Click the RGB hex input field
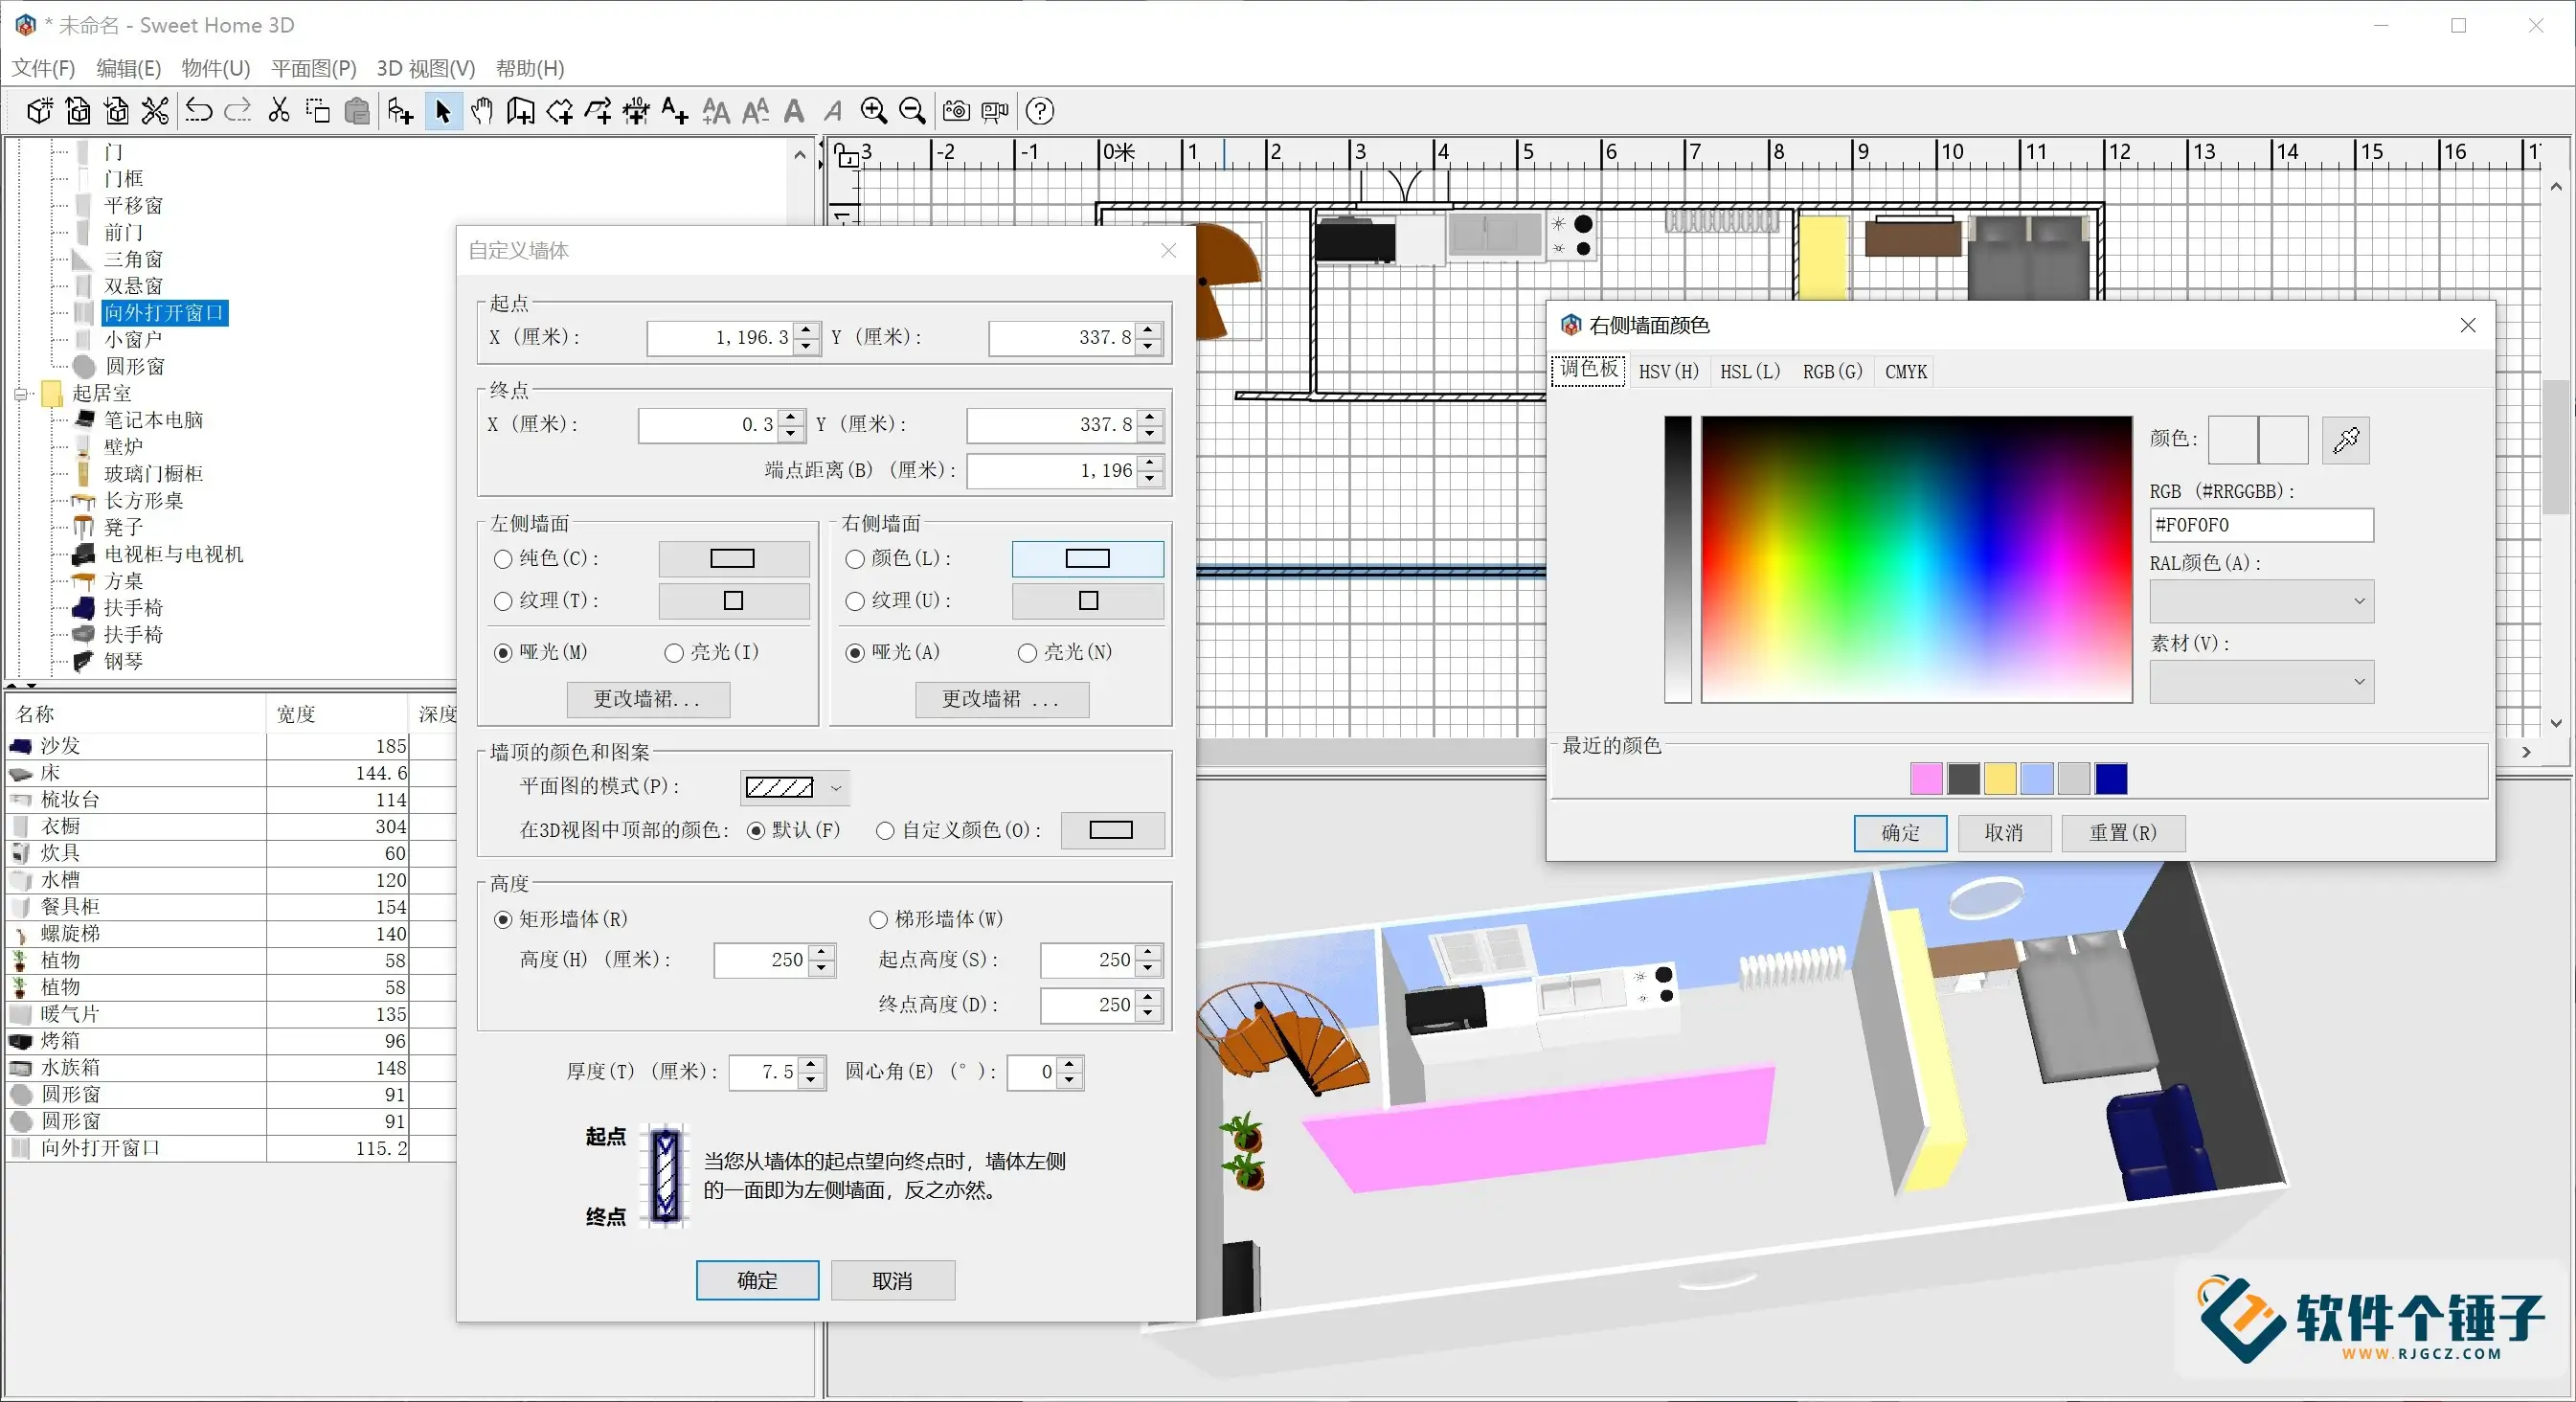The width and height of the screenshot is (2576, 1402). [x=2261, y=525]
